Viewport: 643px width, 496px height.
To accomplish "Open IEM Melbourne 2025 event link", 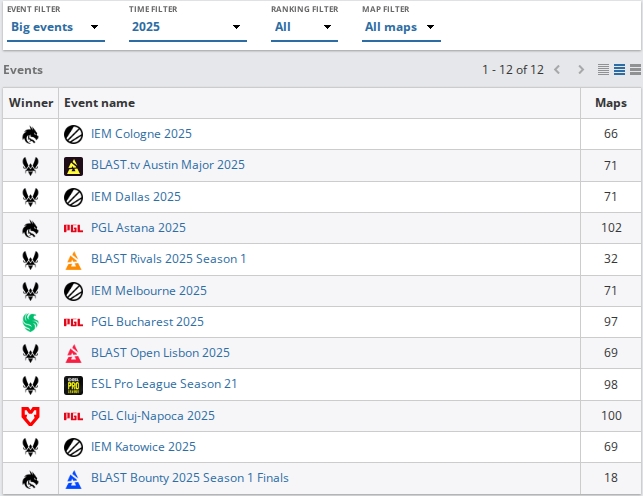I will 149,291.
